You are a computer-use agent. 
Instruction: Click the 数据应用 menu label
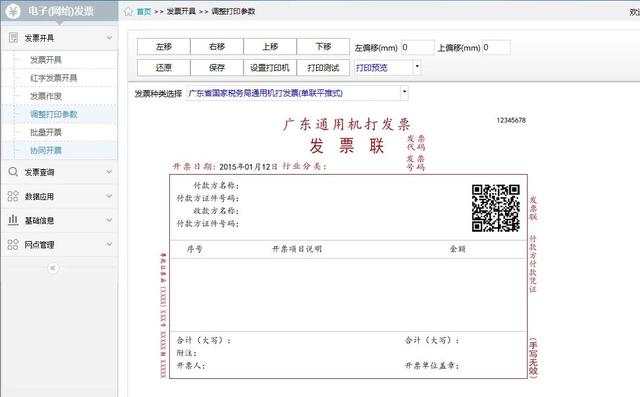39,197
